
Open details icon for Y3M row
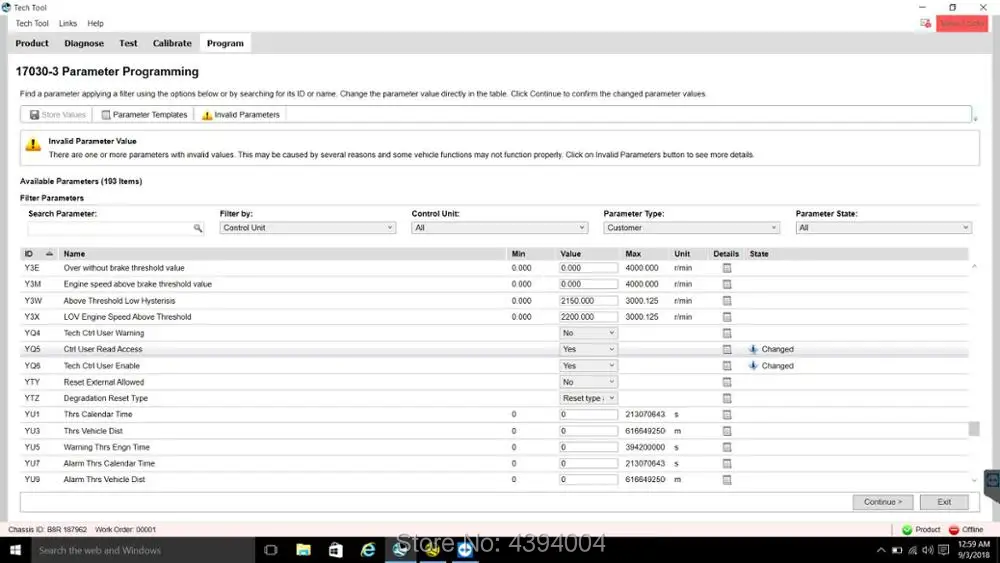(726, 284)
